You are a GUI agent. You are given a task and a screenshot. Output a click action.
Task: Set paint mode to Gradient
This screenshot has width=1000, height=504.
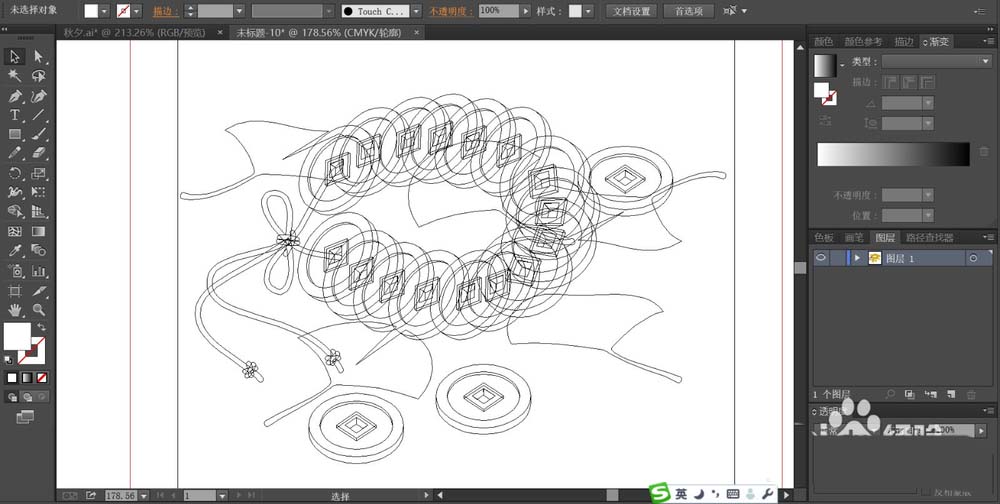point(27,378)
